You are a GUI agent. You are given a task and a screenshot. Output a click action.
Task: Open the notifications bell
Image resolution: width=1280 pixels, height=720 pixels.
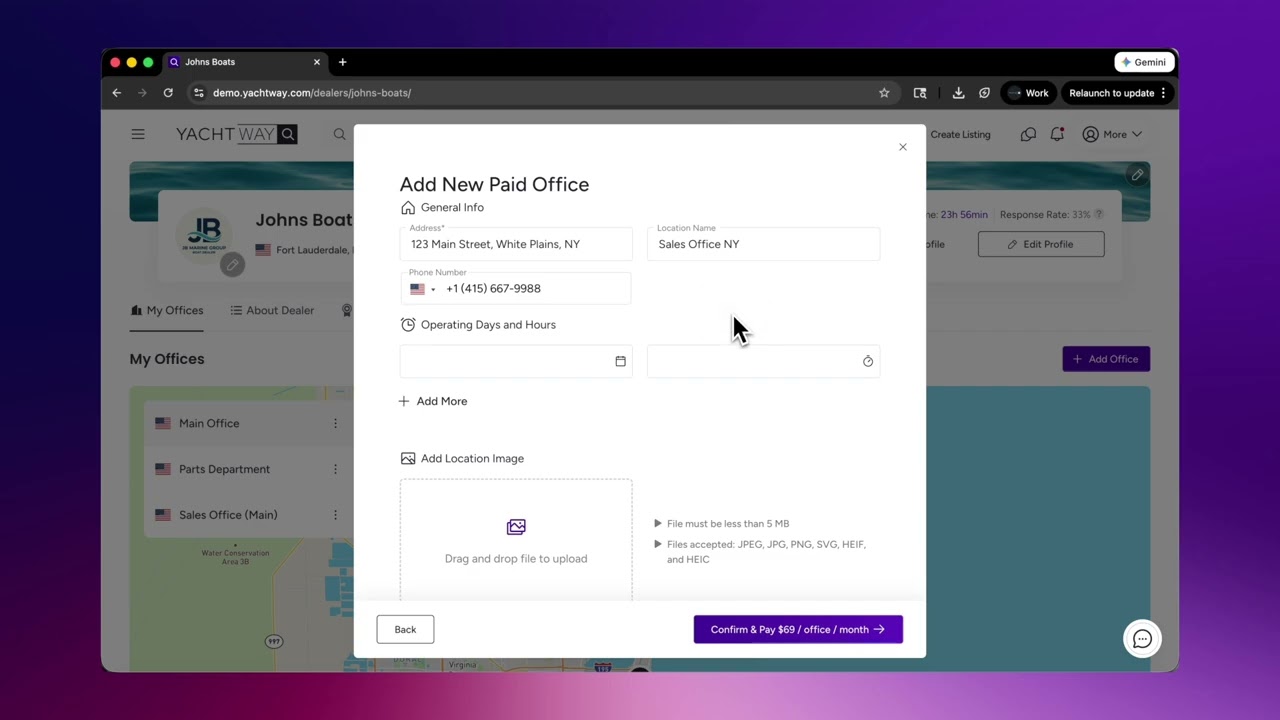tap(1057, 134)
